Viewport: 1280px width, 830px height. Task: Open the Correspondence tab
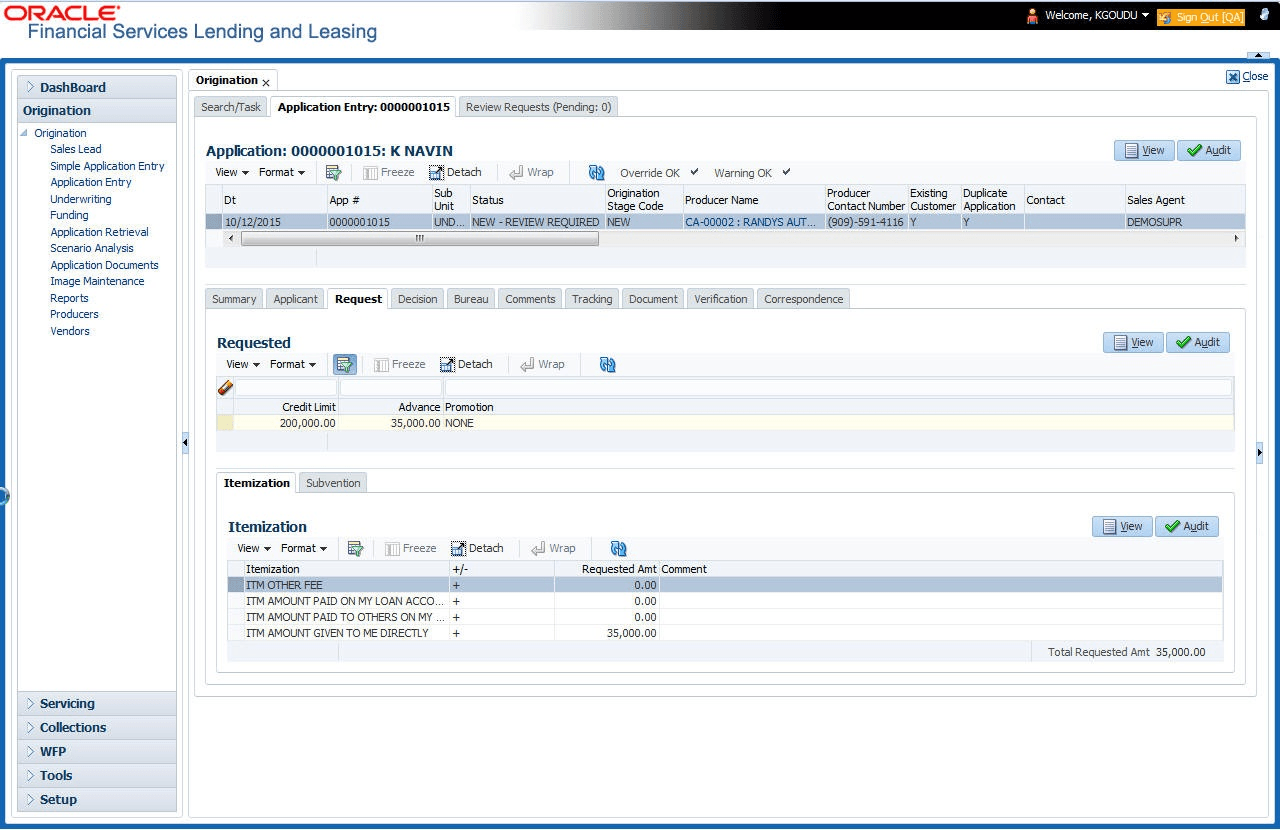(x=803, y=298)
